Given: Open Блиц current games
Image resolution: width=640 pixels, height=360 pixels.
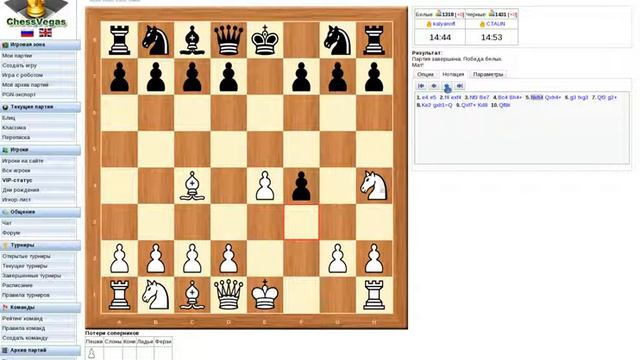Looking at the screenshot, I should [9, 118].
